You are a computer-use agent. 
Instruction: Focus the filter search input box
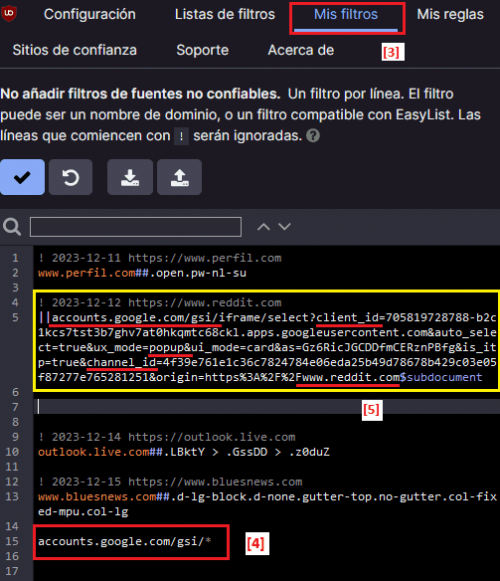point(136,227)
